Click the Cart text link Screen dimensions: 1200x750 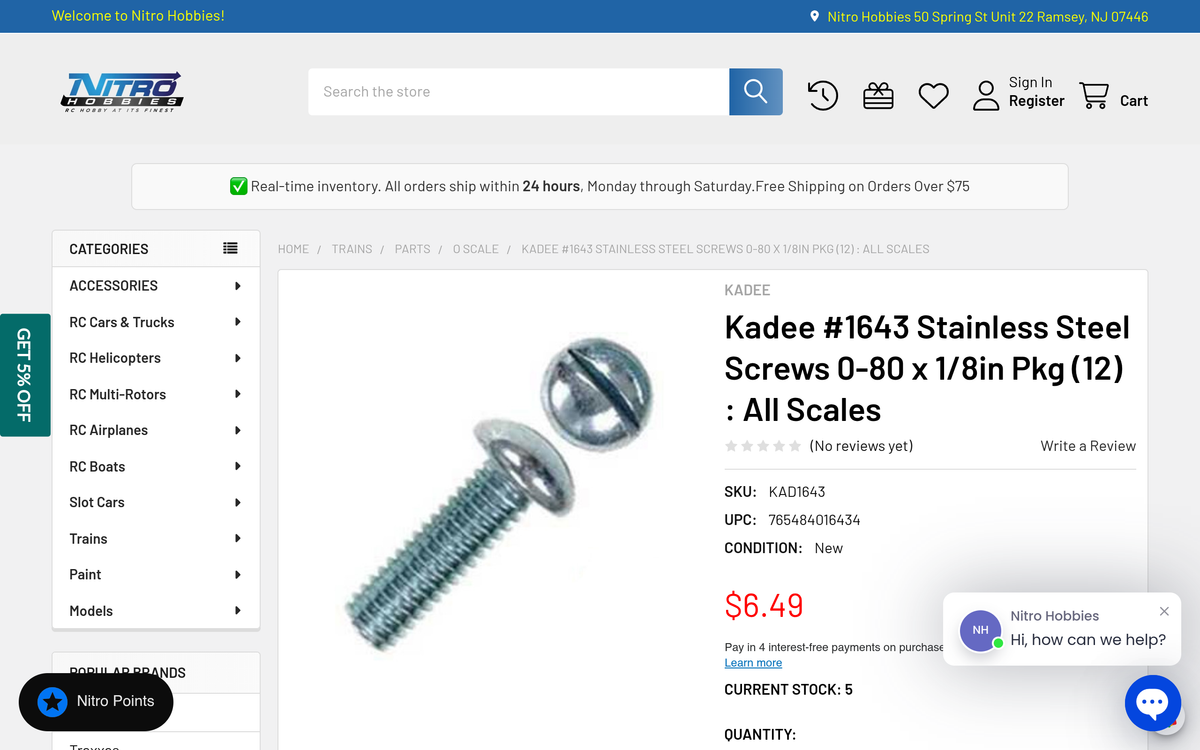(x=1134, y=101)
